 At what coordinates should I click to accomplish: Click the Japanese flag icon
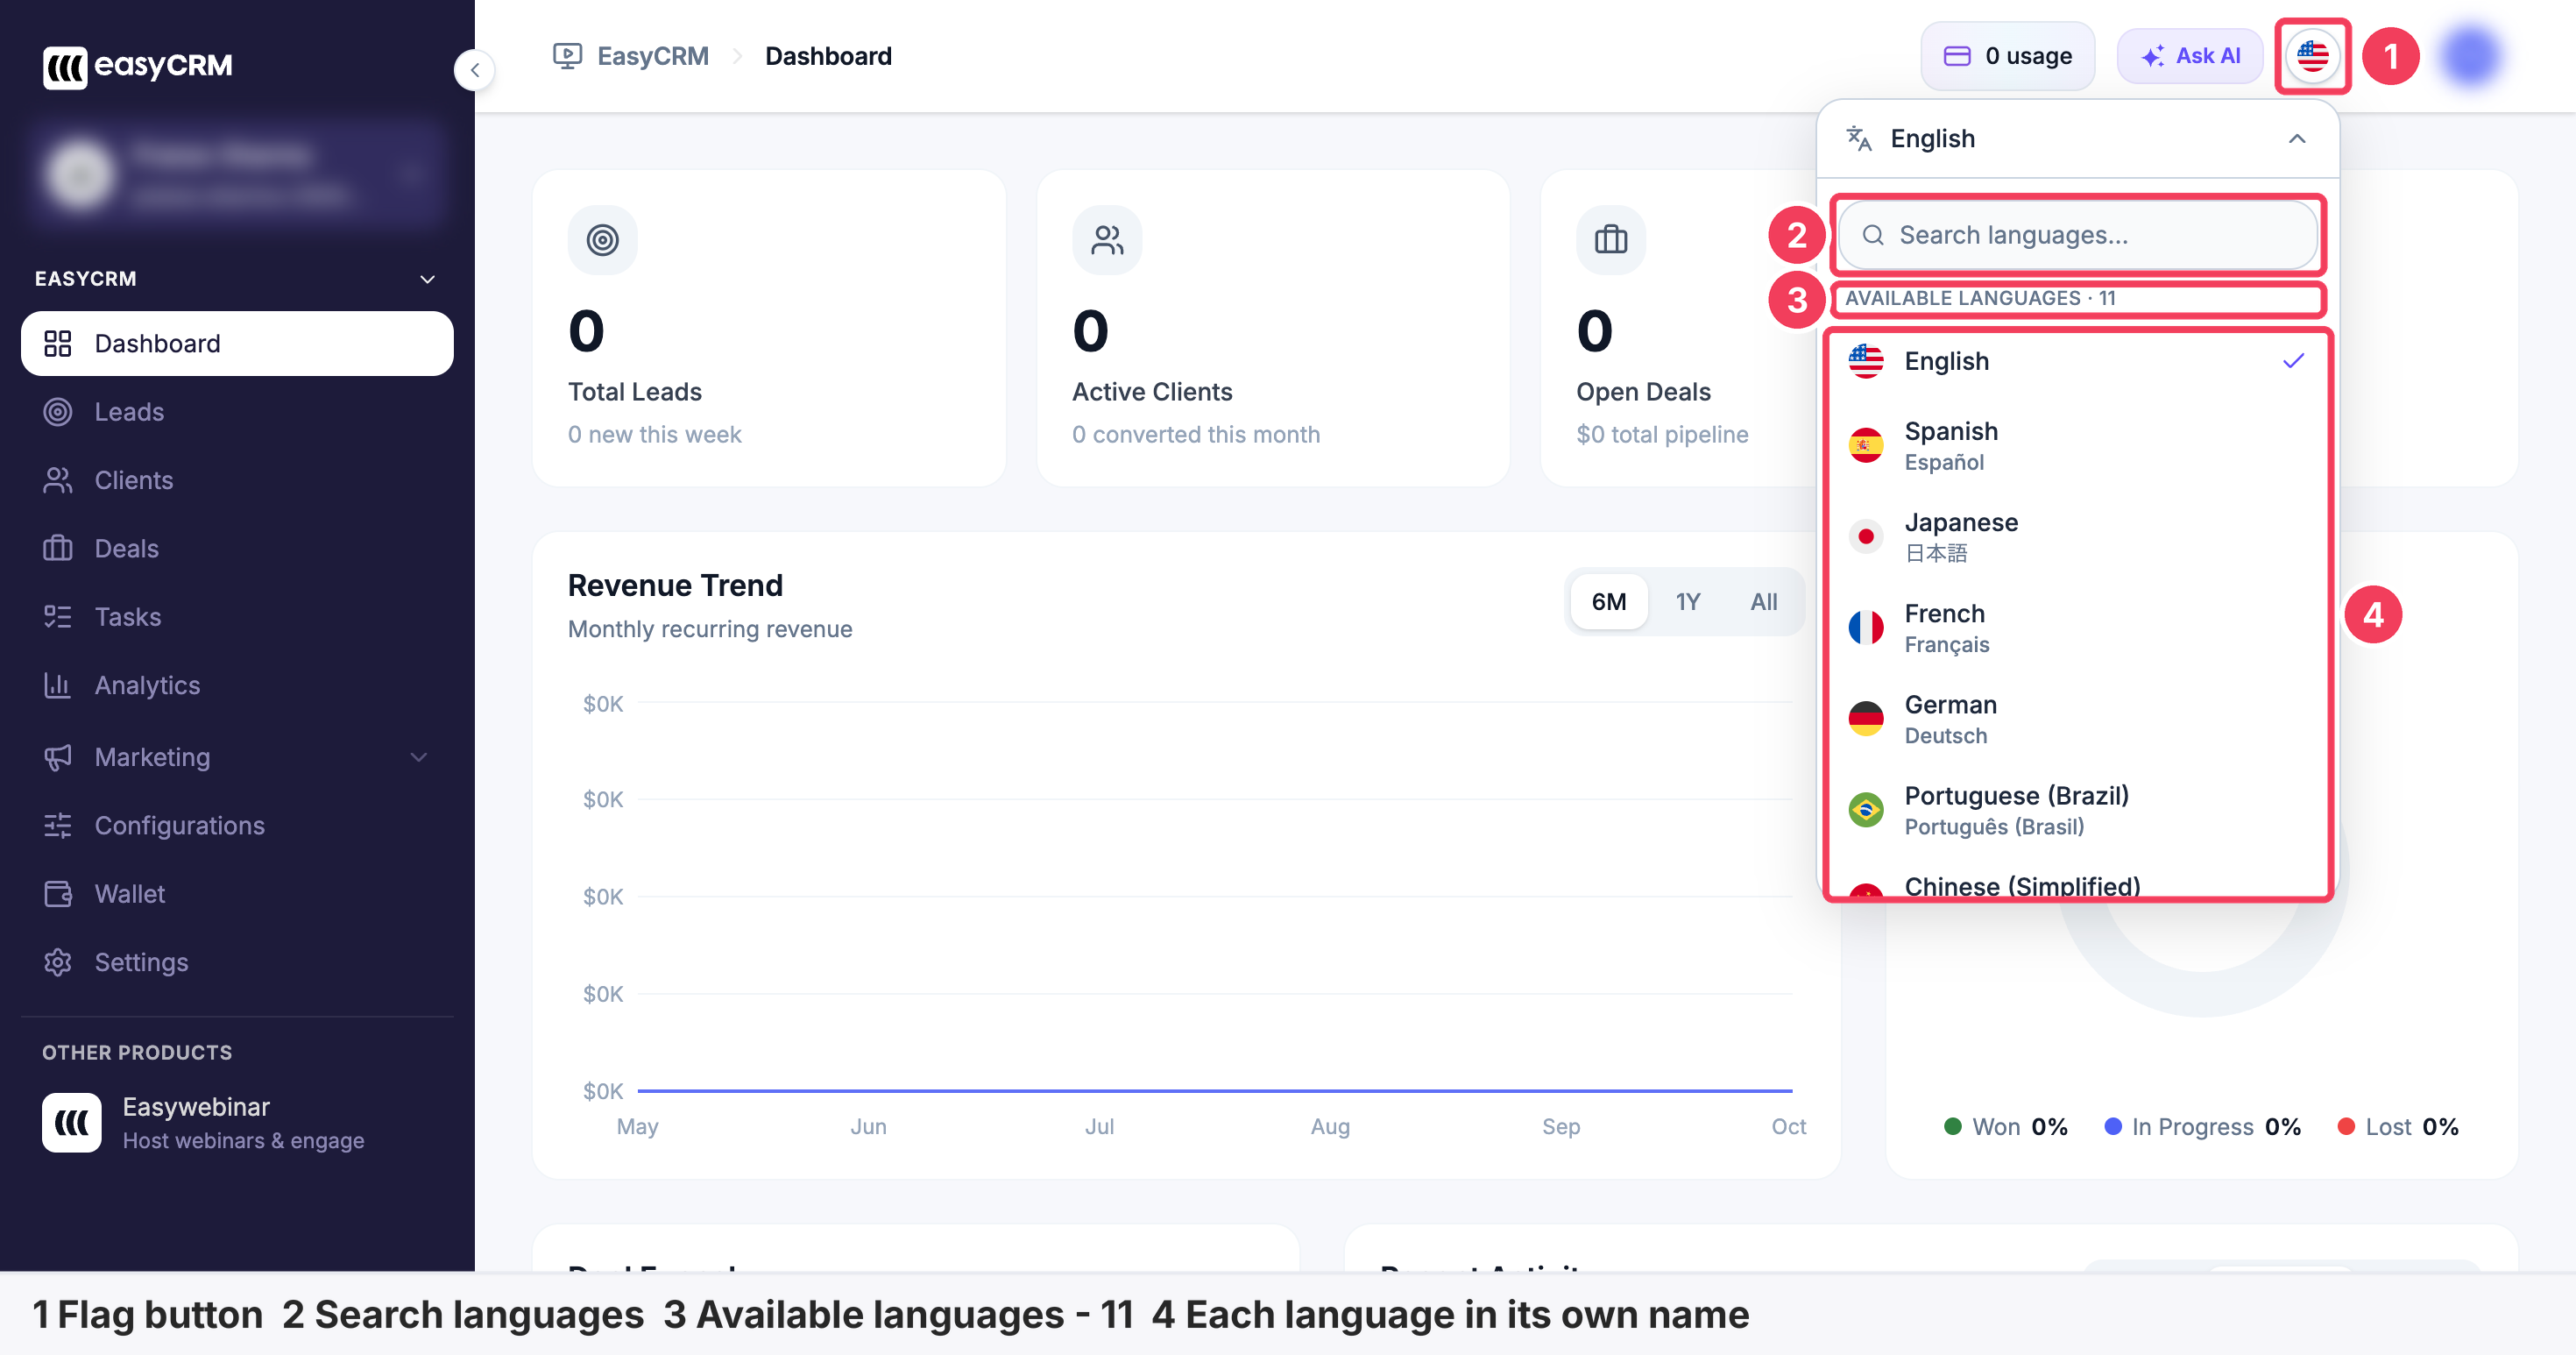(x=1865, y=537)
